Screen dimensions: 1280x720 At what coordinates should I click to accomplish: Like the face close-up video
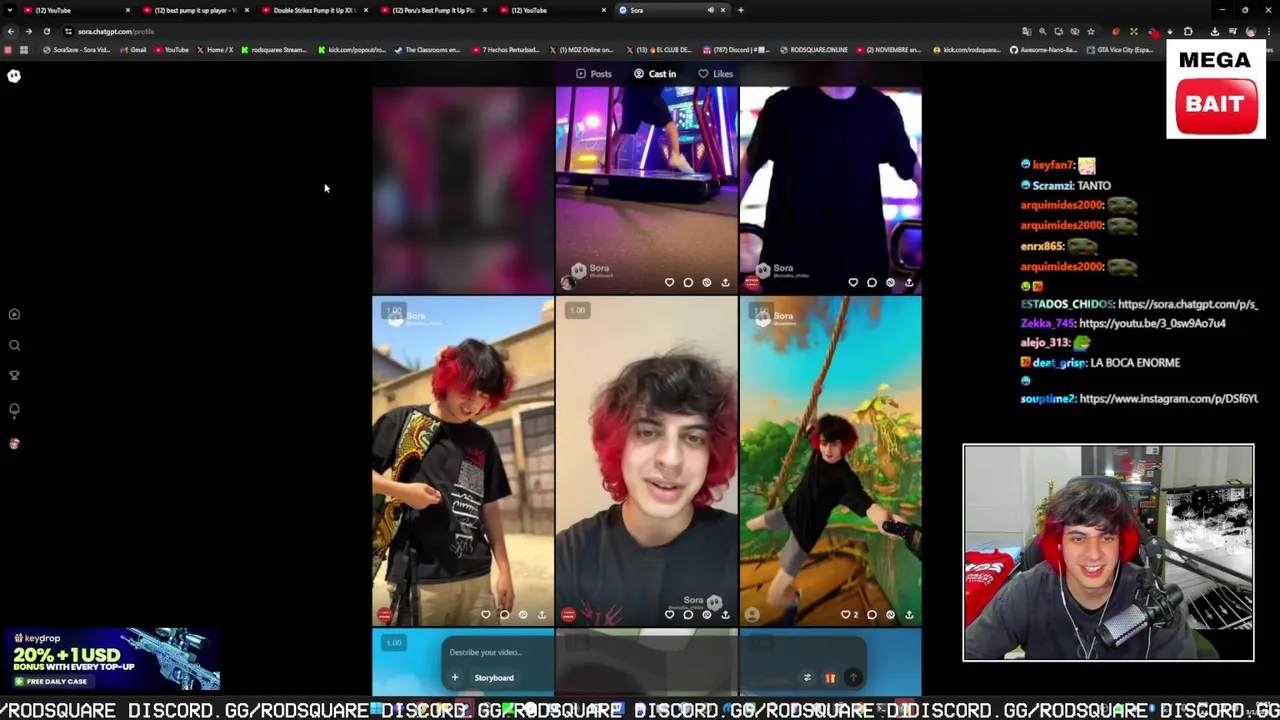(x=669, y=614)
